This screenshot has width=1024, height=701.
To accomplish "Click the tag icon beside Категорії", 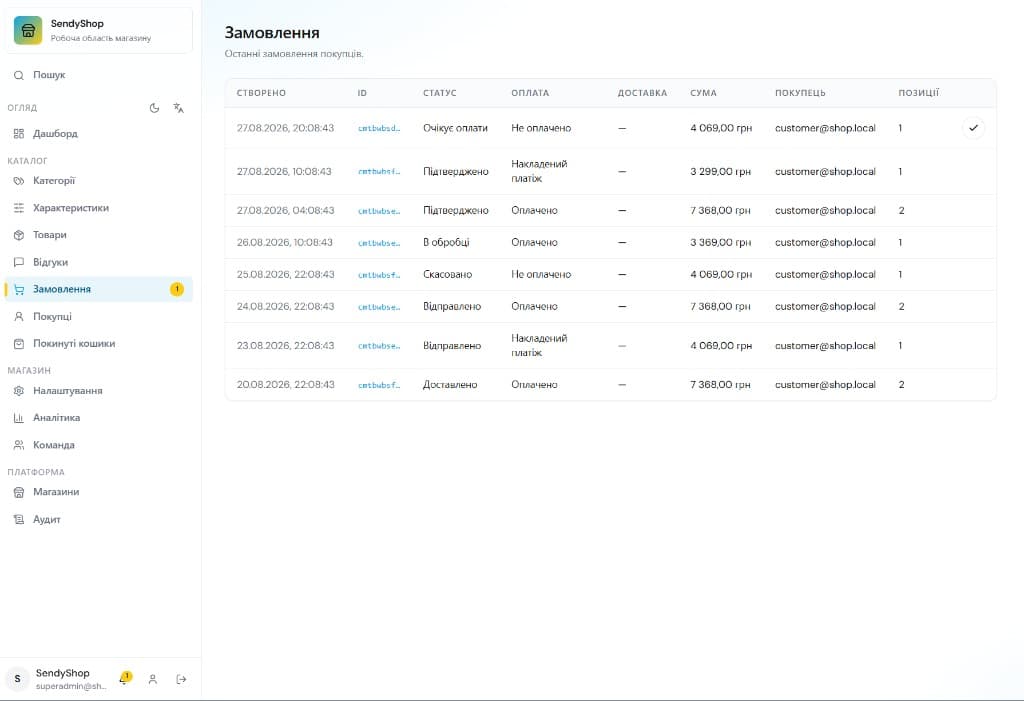I will (19, 181).
